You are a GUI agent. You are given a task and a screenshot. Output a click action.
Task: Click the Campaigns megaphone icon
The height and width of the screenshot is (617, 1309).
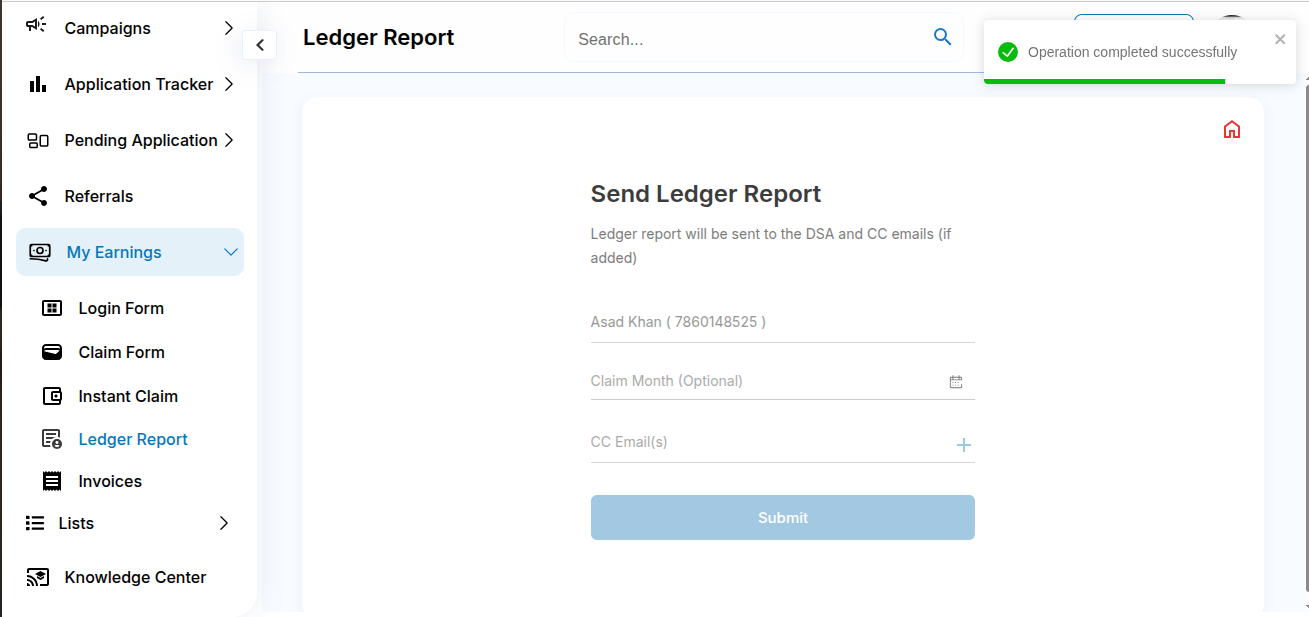[x=37, y=26]
